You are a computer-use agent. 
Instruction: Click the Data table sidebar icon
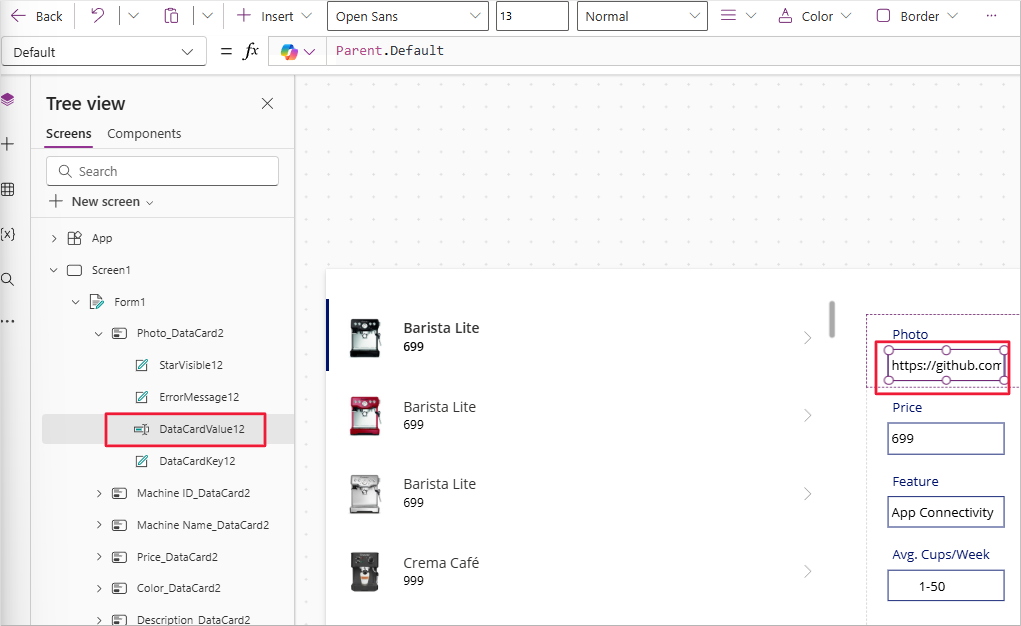(x=8, y=190)
